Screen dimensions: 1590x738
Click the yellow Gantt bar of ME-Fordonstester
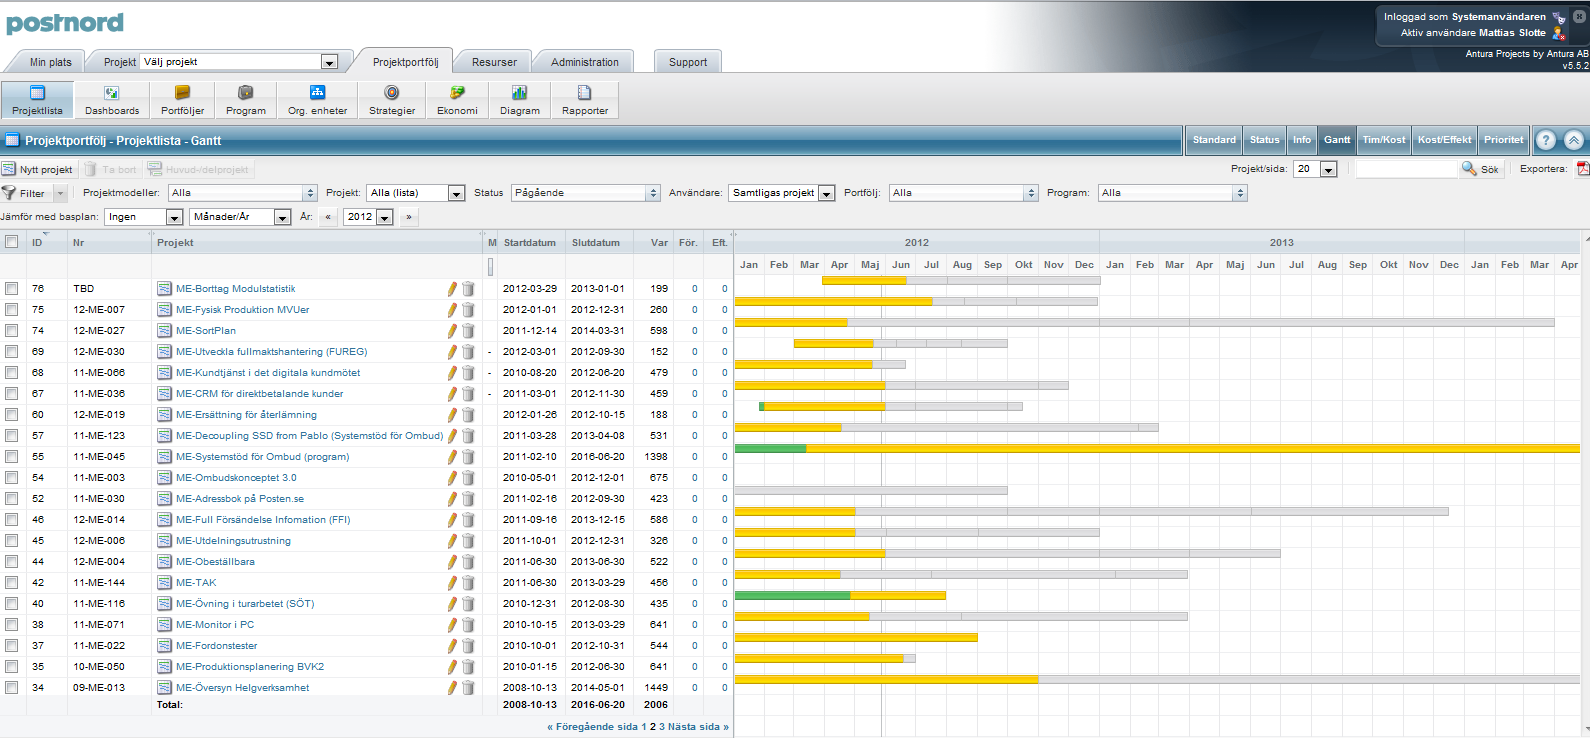pyautogui.click(x=856, y=637)
